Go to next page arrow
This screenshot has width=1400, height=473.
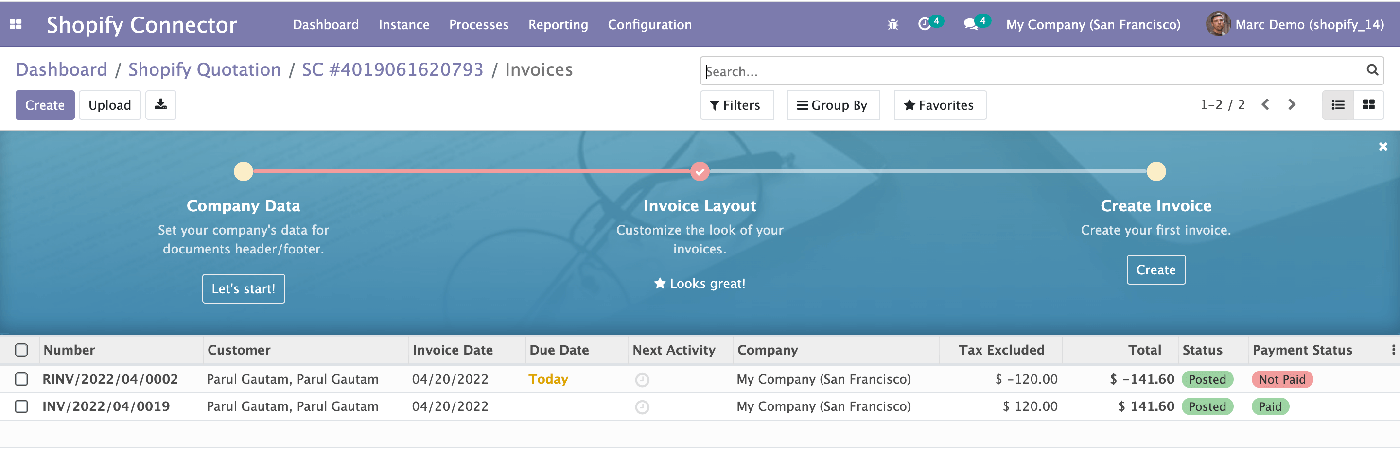pyautogui.click(x=1292, y=104)
